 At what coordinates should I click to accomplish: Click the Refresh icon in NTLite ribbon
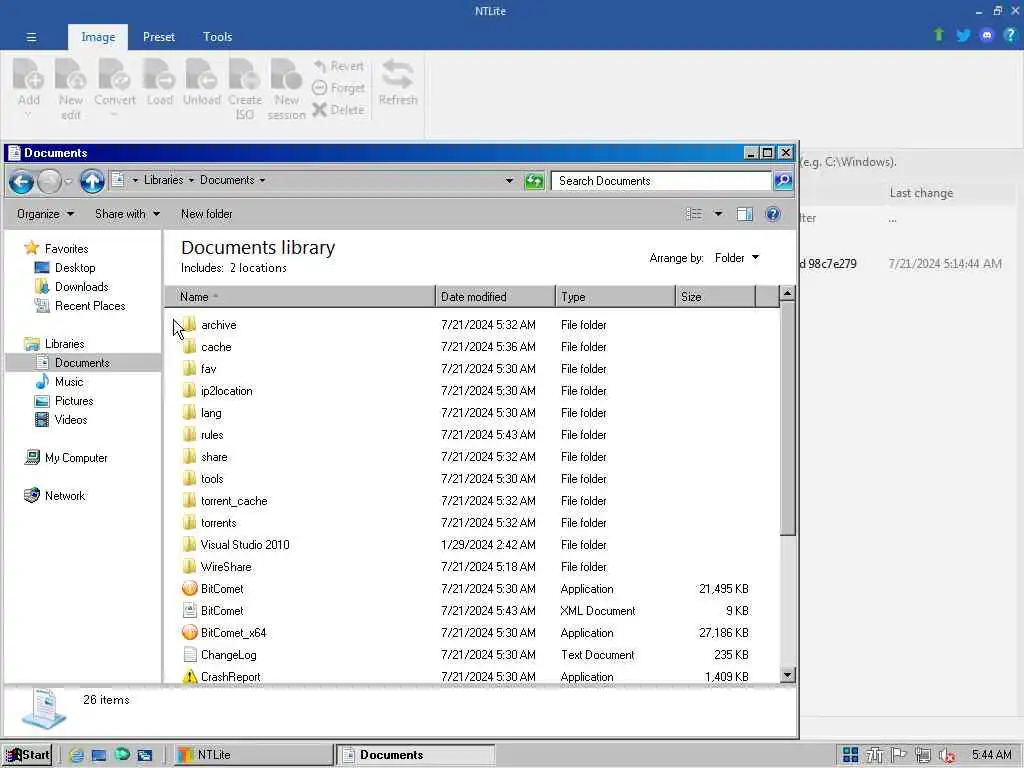[398, 82]
